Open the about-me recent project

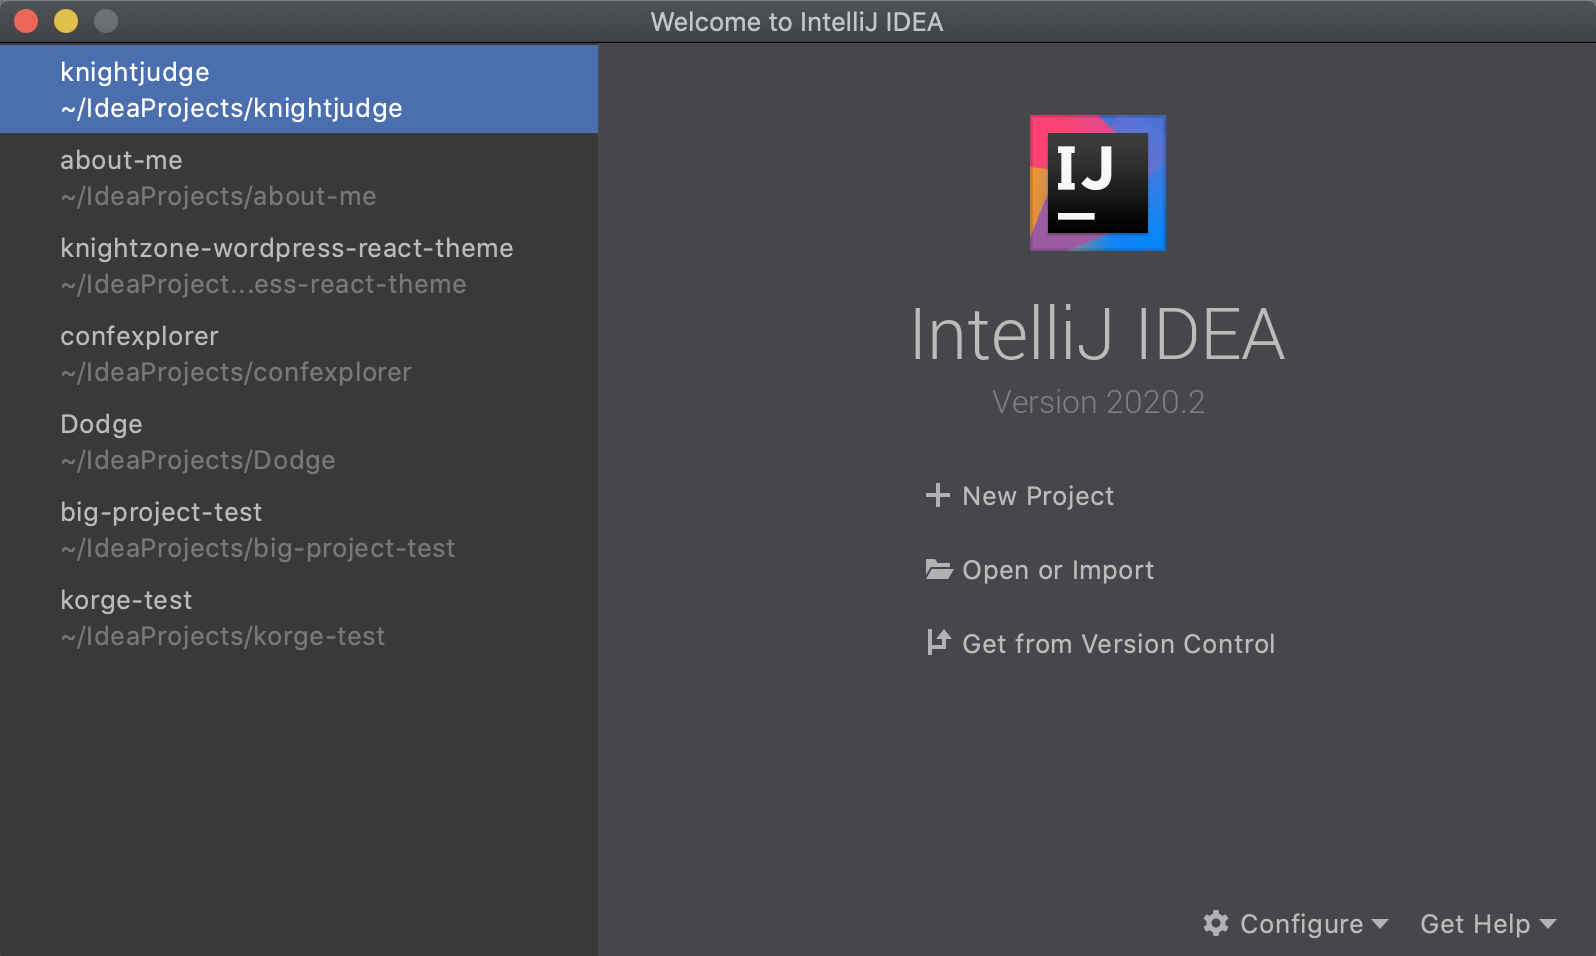pos(299,177)
